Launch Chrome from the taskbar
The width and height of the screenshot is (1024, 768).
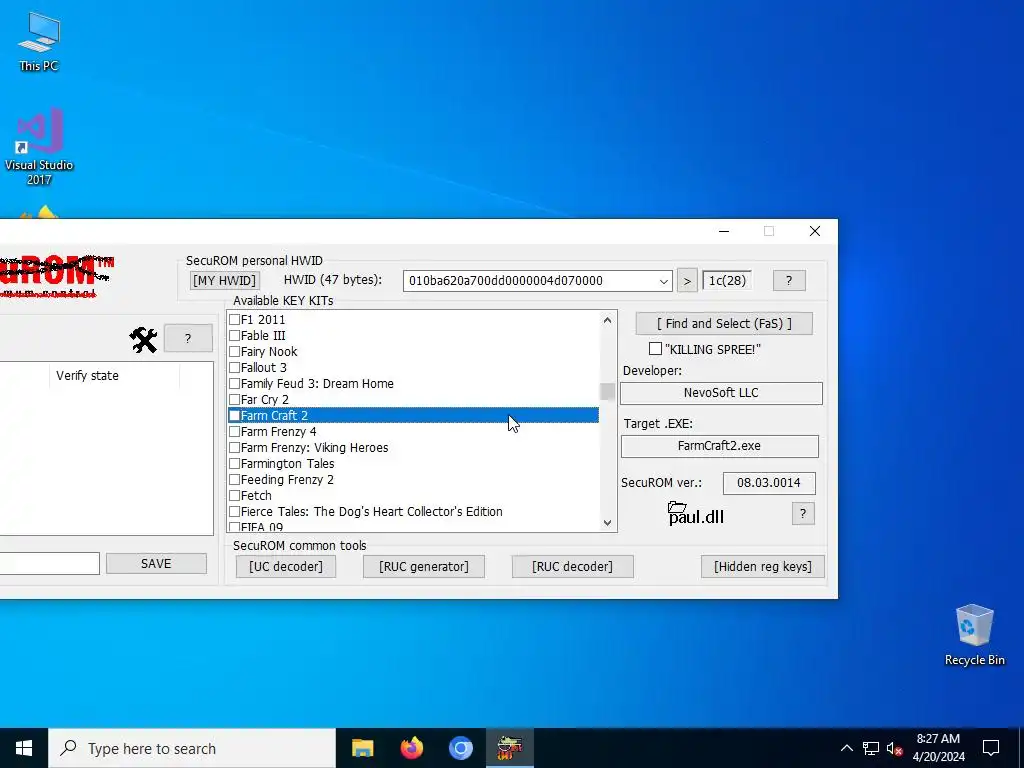tap(460, 748)
